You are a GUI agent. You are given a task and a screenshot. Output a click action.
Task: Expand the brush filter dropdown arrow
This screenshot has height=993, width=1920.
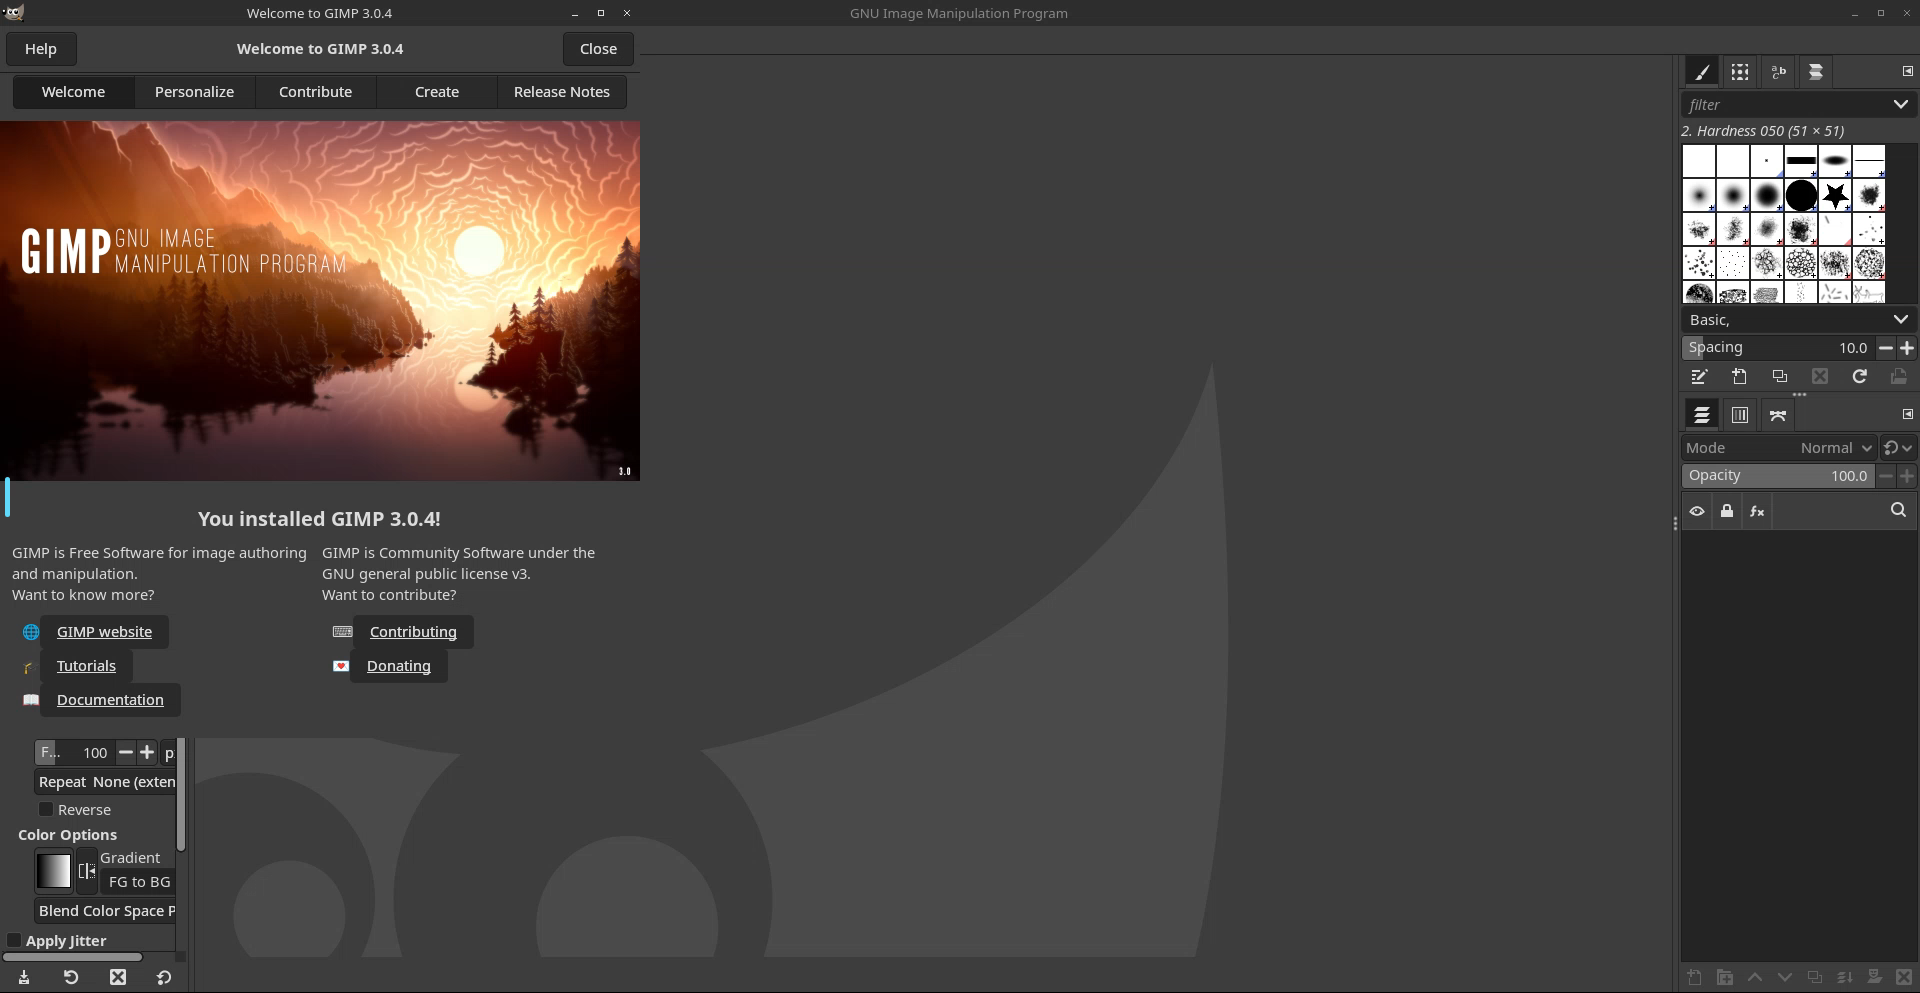[1900, 104]
